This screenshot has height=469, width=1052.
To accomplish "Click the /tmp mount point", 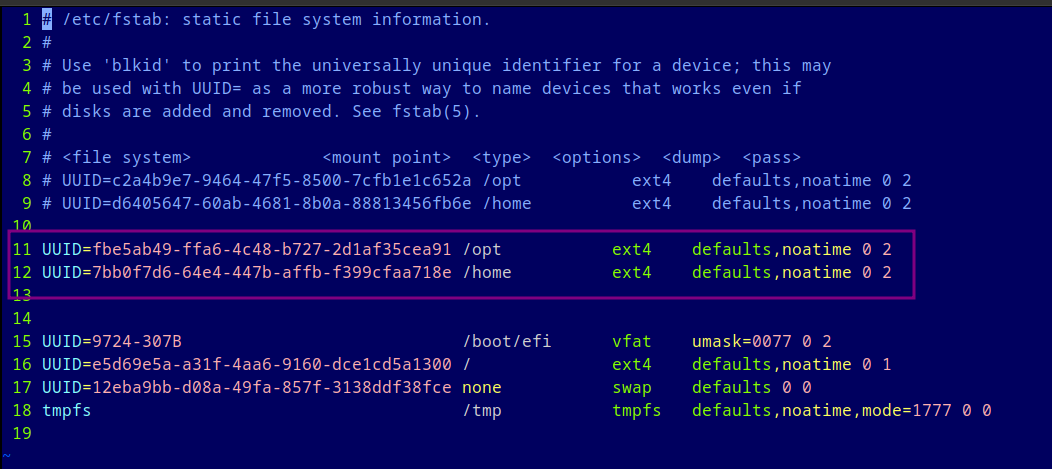I will [482, 410].
